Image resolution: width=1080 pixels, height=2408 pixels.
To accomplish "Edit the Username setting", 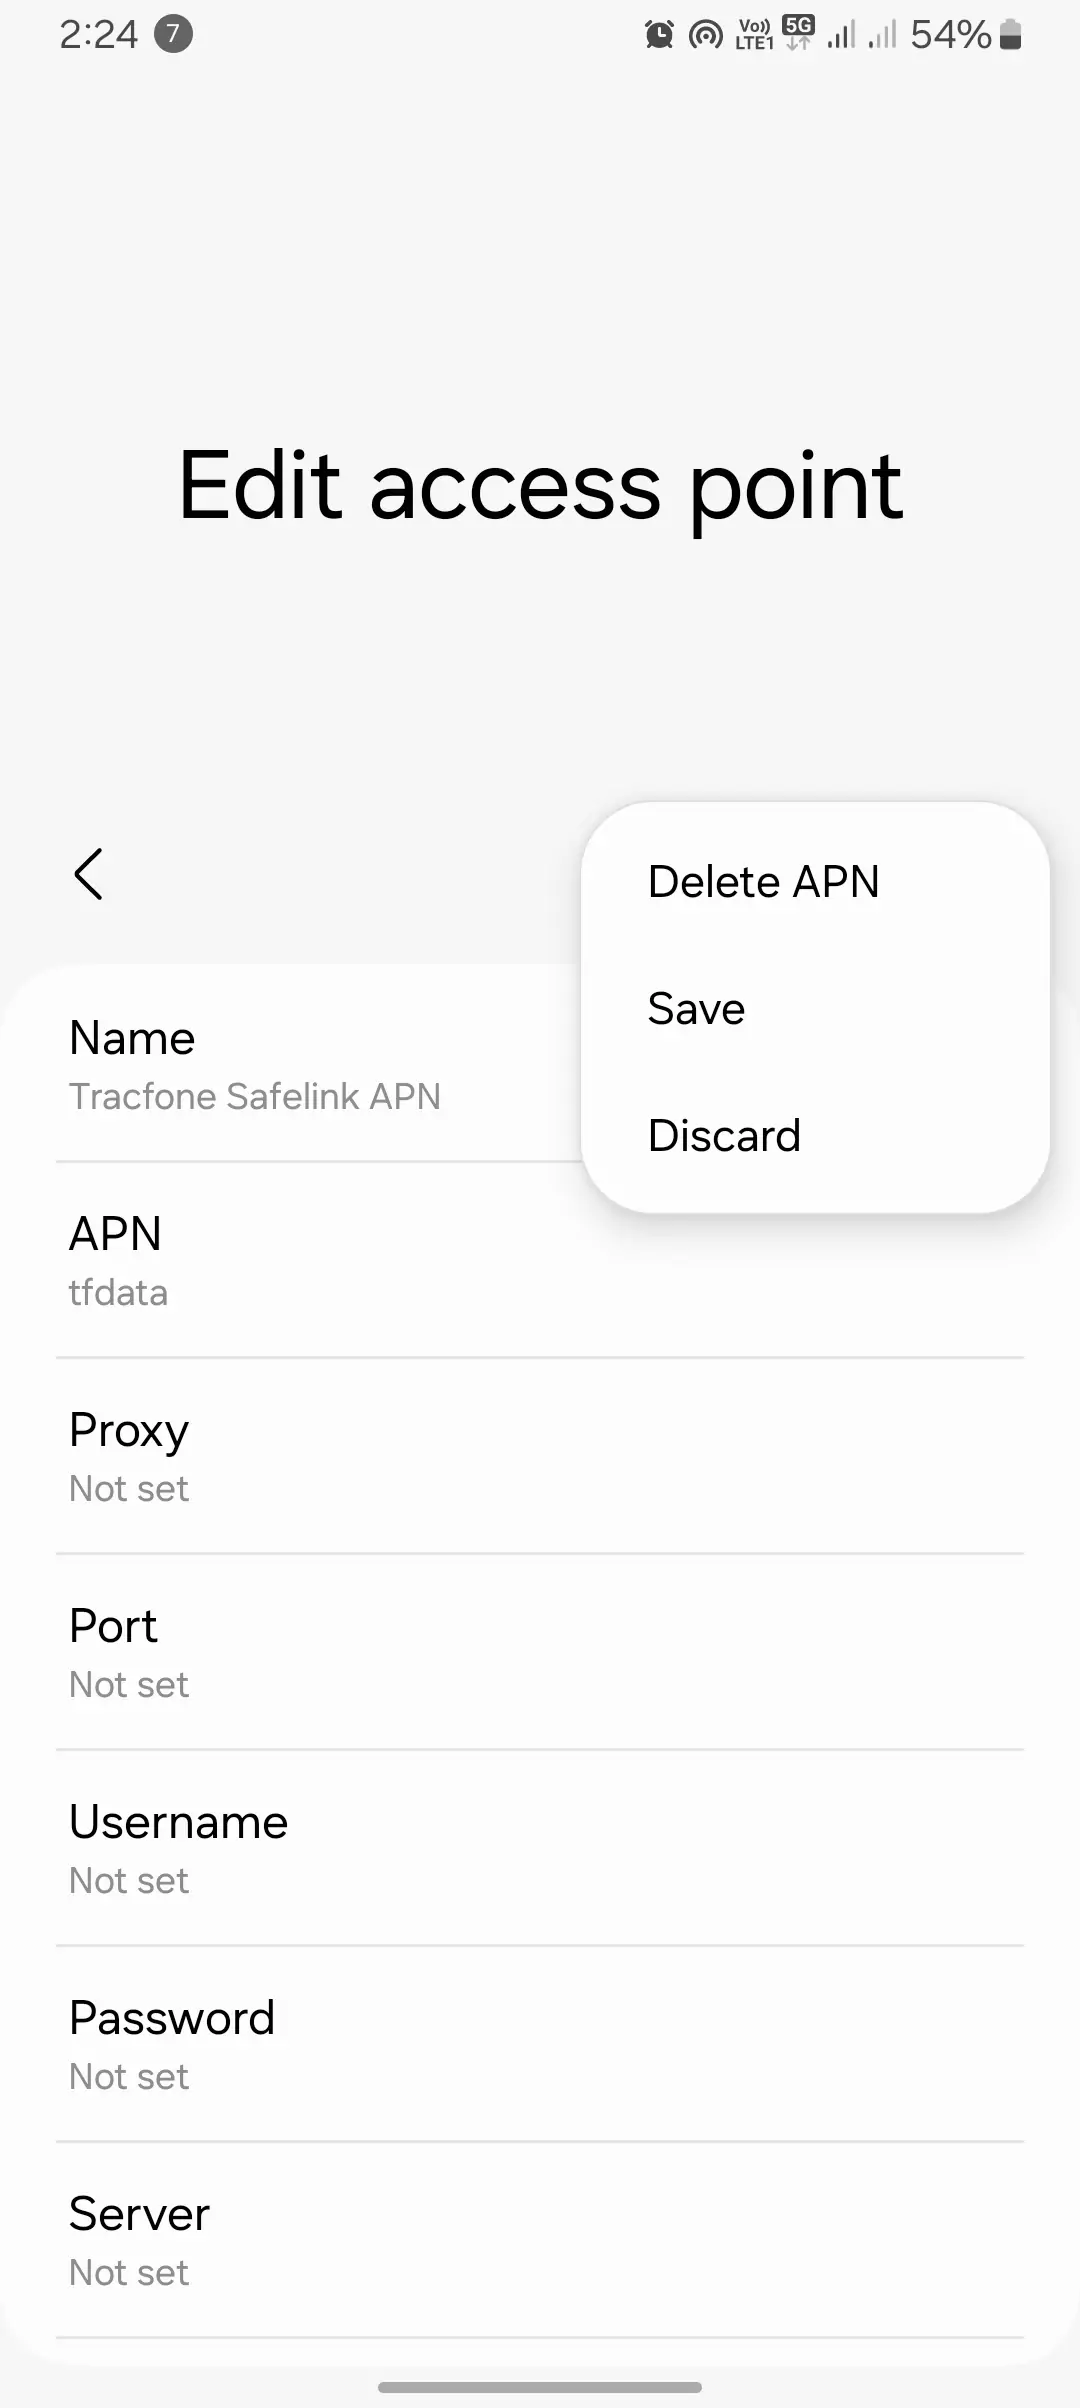I will tap(540, 1848).
